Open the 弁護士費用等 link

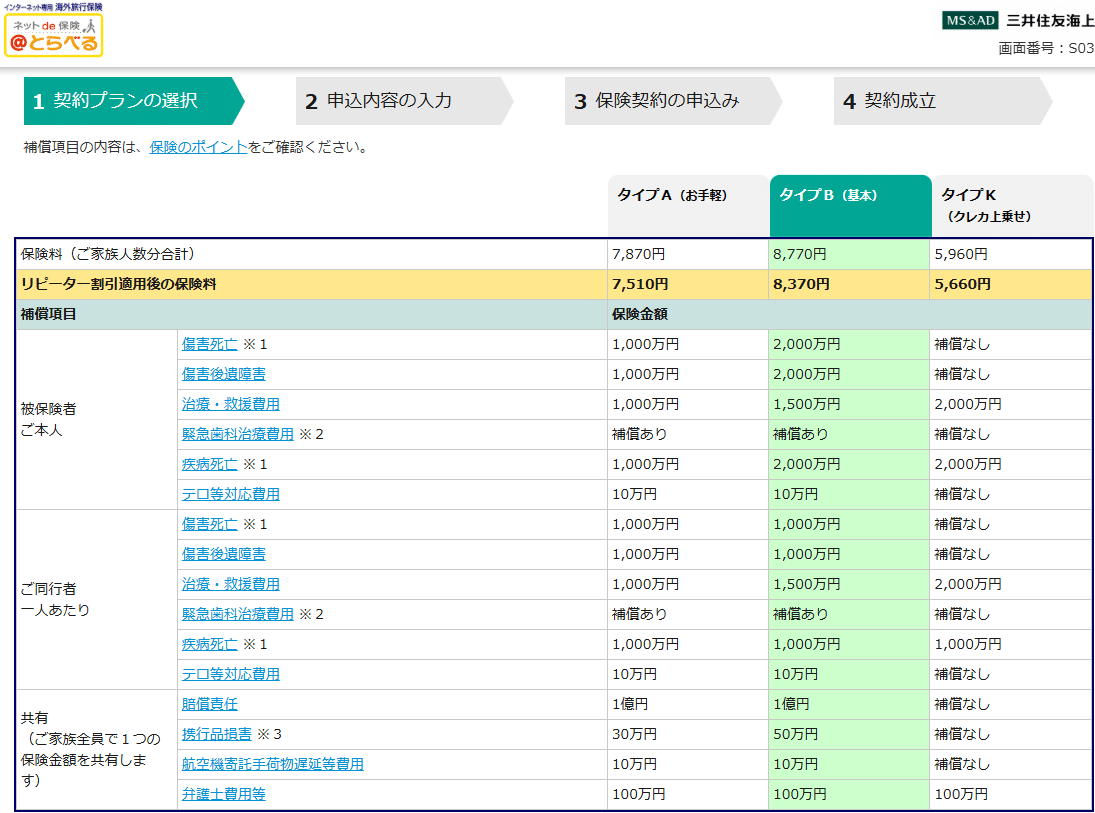pos(223,795)
